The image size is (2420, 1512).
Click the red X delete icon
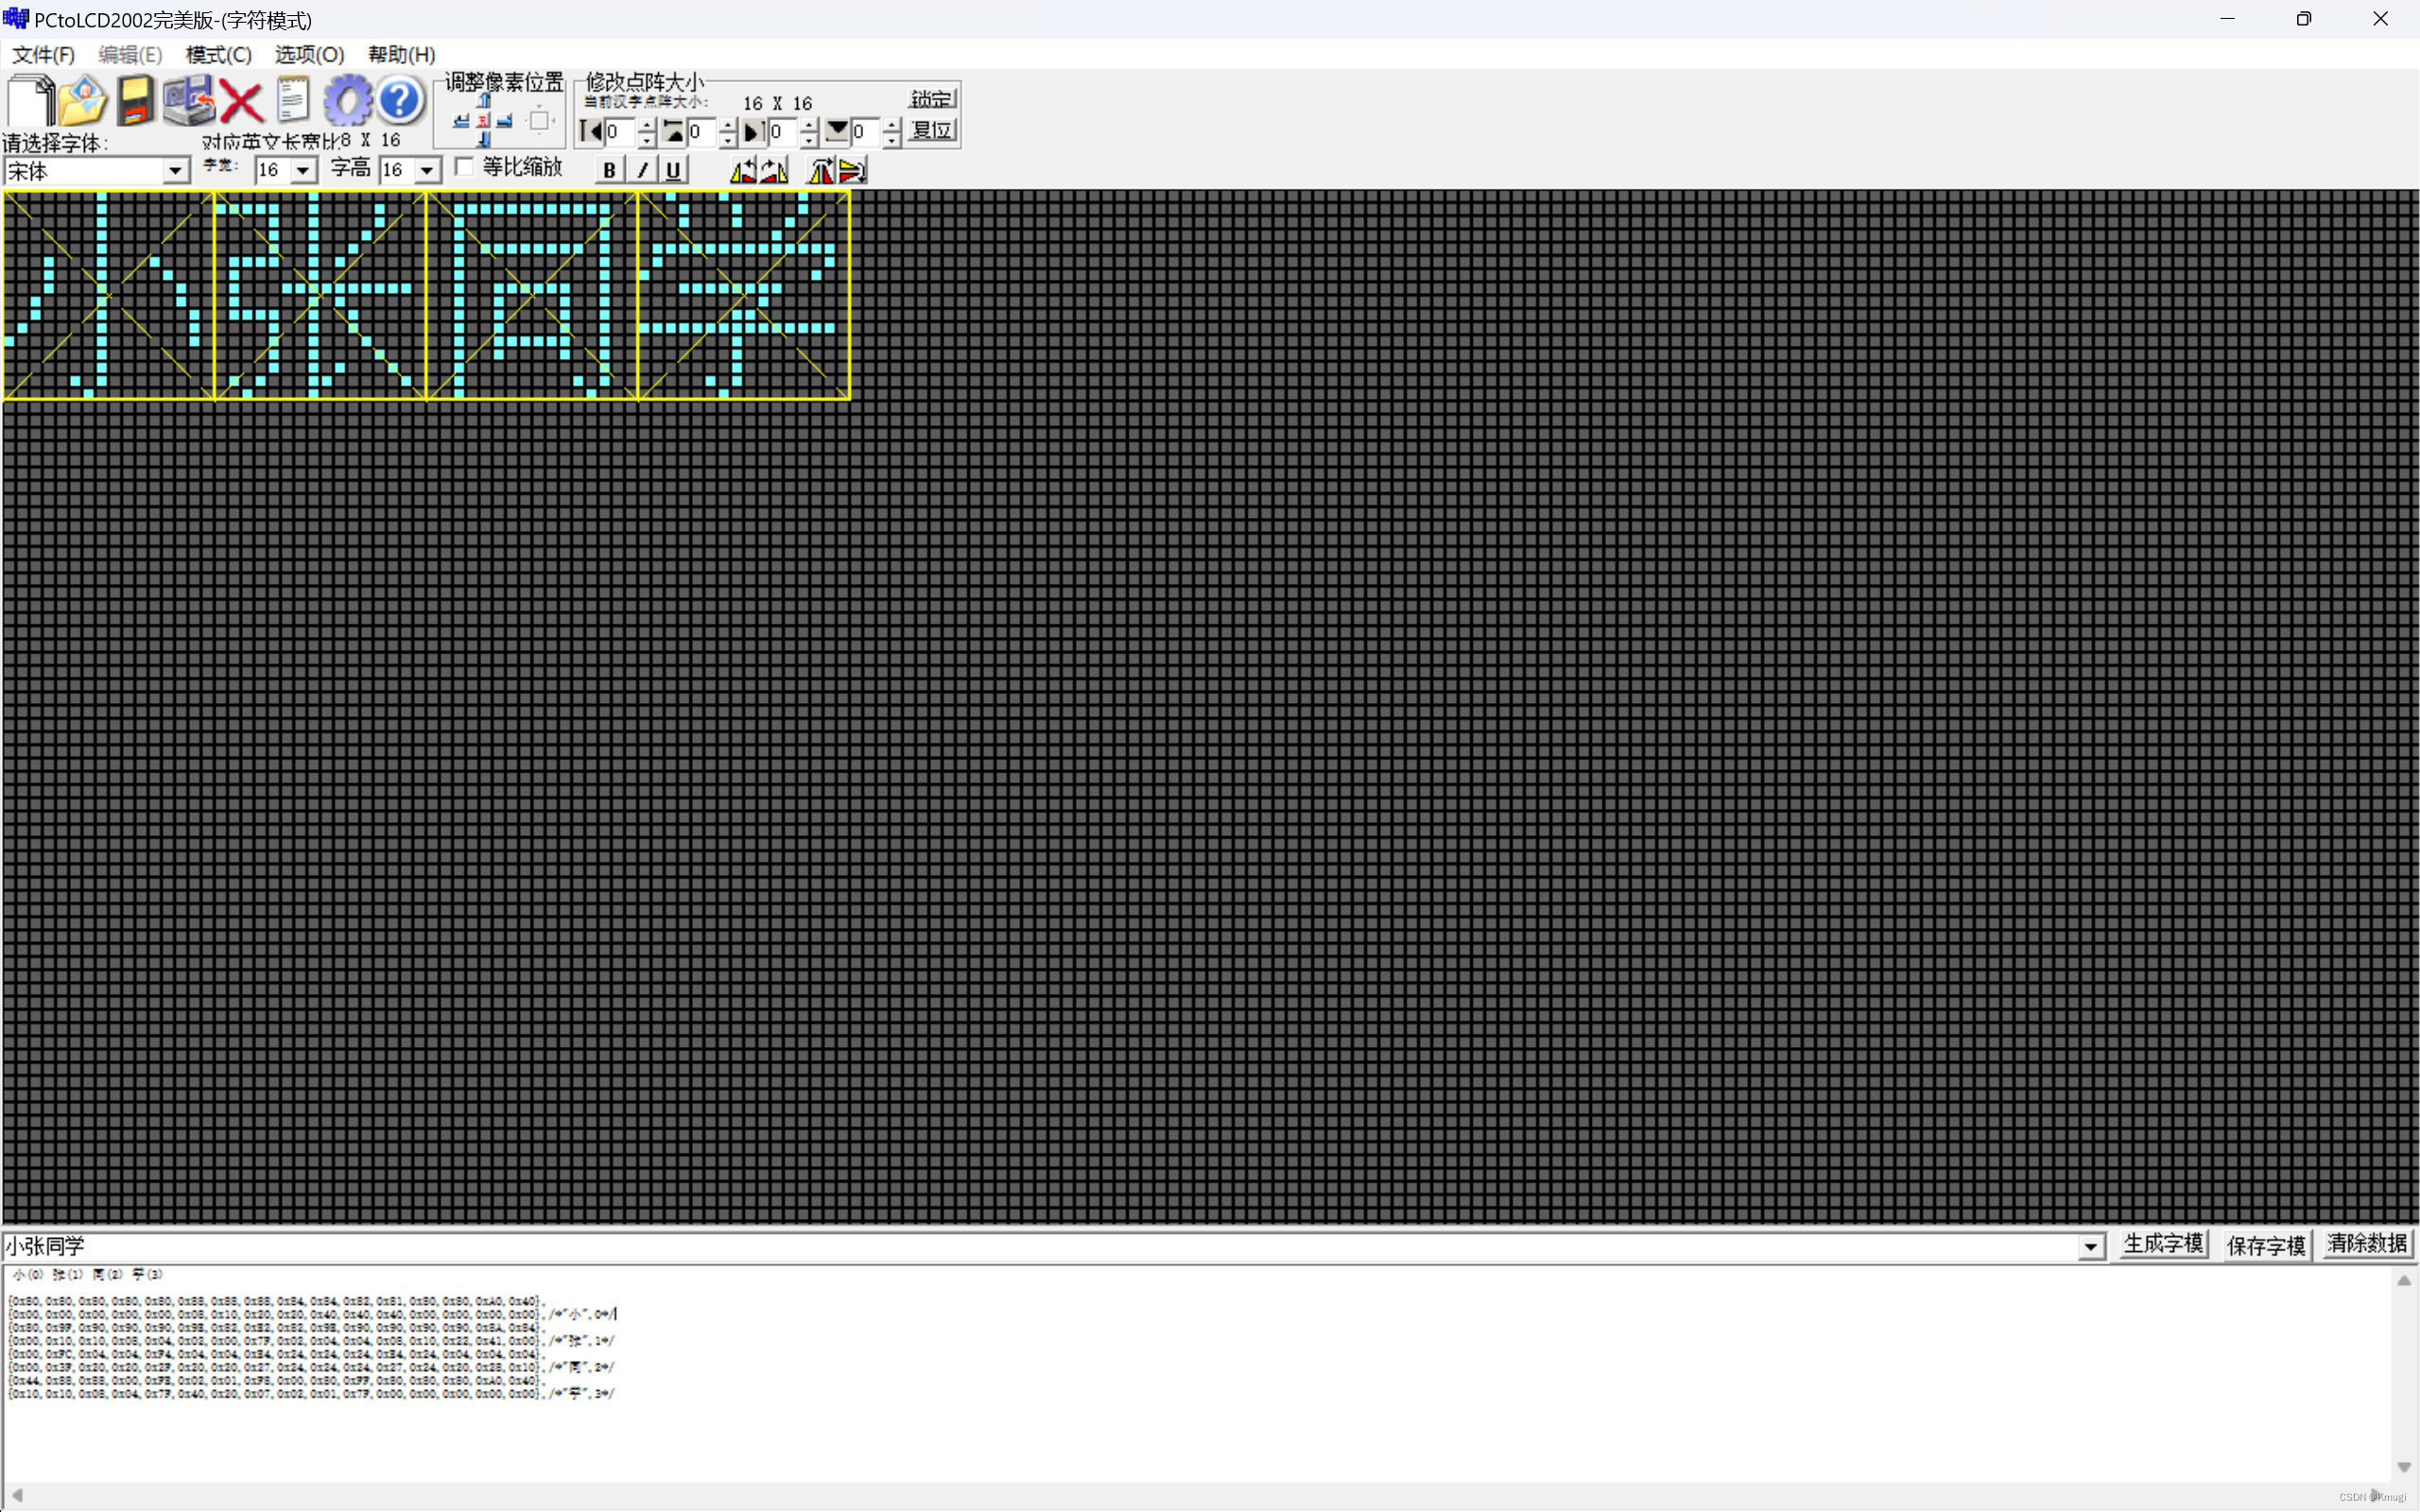click(x=241, y=101)
